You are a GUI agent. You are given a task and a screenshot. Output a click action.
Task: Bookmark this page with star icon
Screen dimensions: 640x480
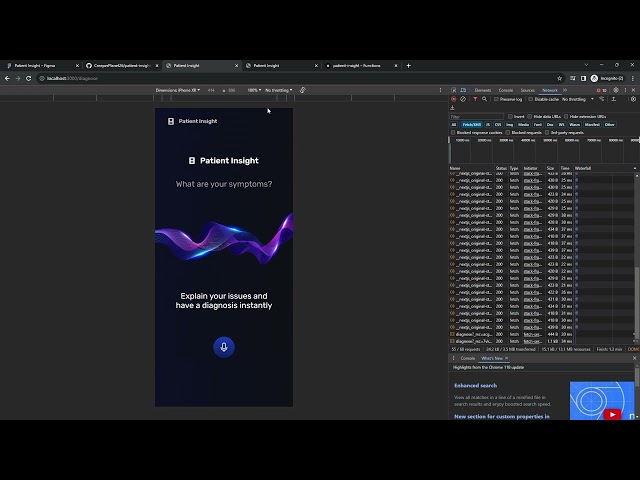coord(560,78)
